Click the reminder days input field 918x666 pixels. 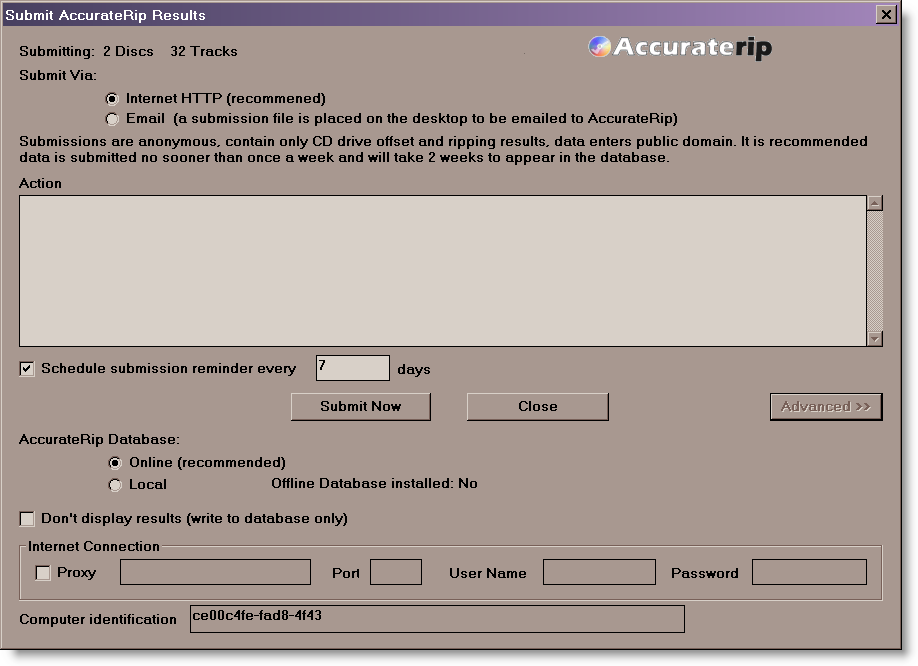352,368
